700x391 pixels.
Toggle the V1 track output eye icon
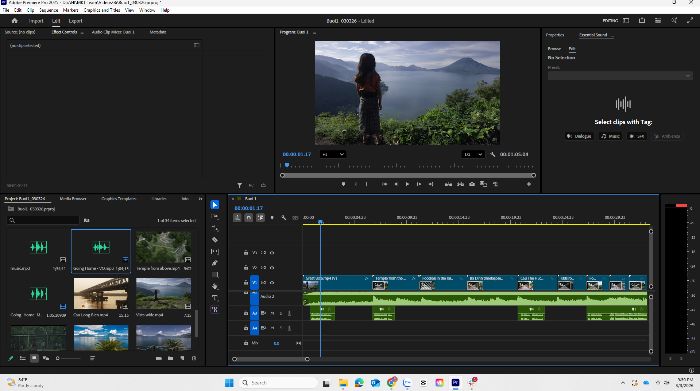[272, 283]
